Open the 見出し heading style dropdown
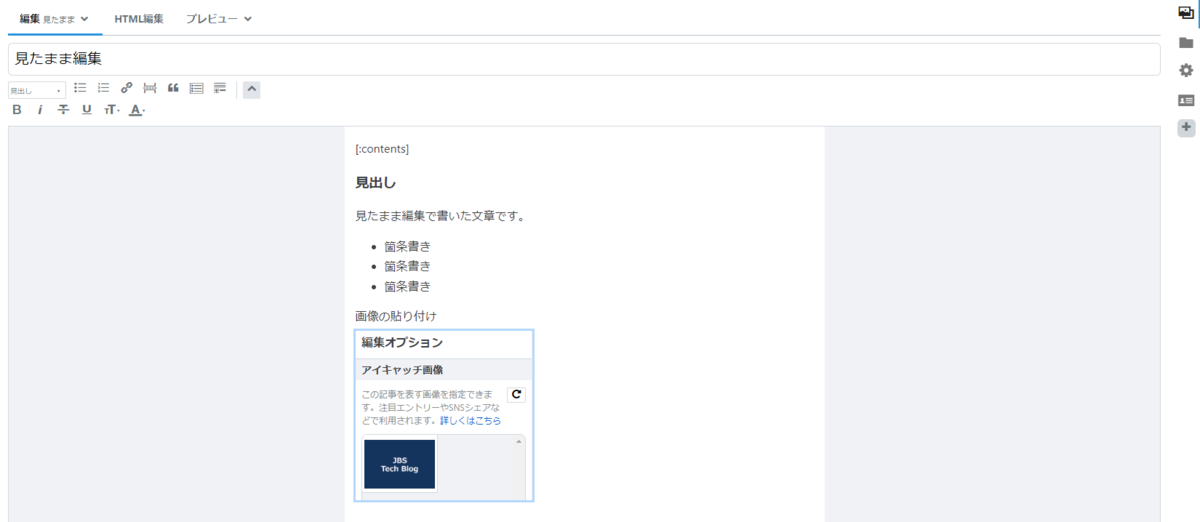1200x522 pixels. (x=37, y=90)
